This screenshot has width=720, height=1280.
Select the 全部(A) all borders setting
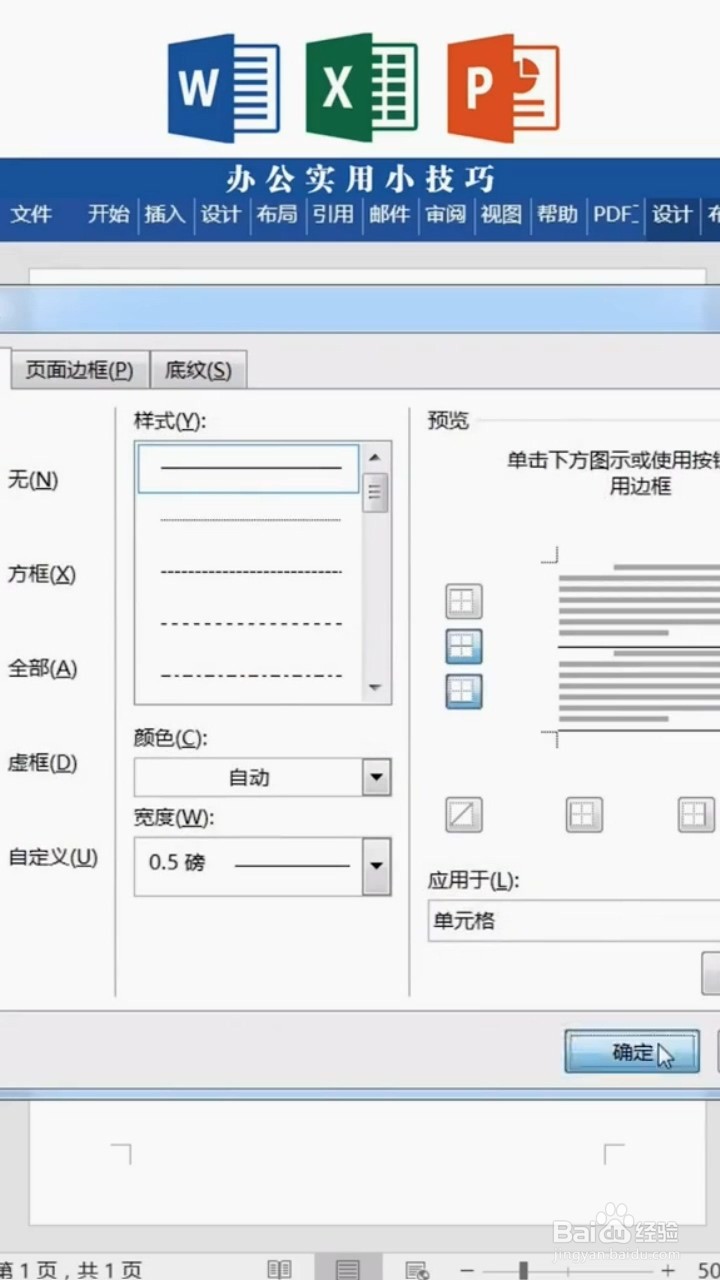(42, 668)
